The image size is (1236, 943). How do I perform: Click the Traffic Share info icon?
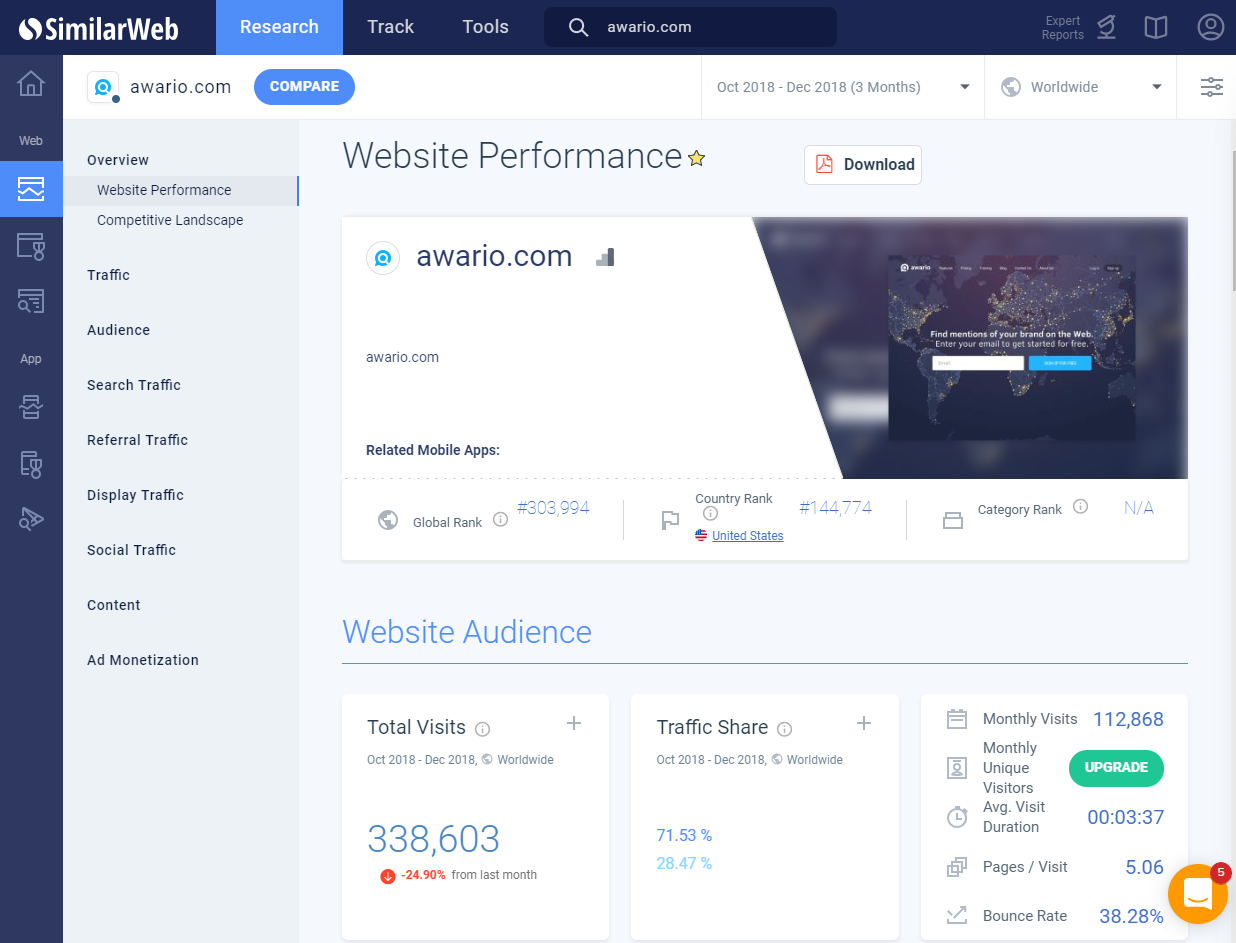coord(785,729)
